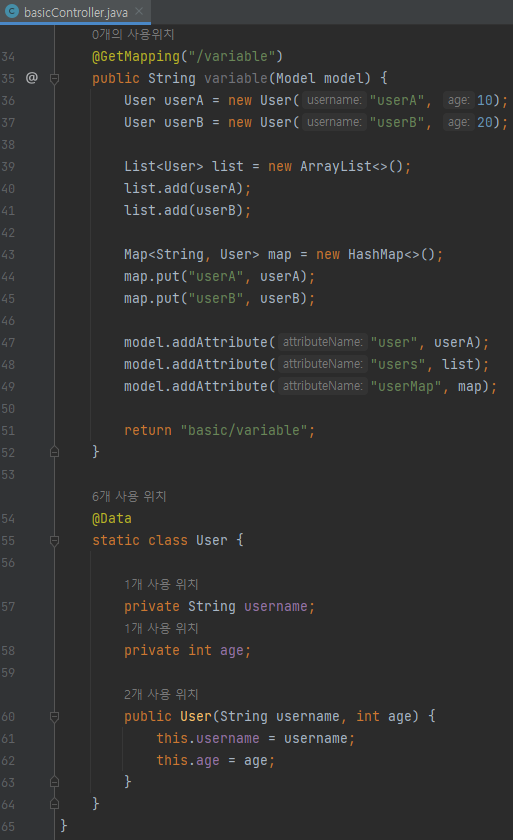Click the User class name on line 55

(x=212, y=540)
